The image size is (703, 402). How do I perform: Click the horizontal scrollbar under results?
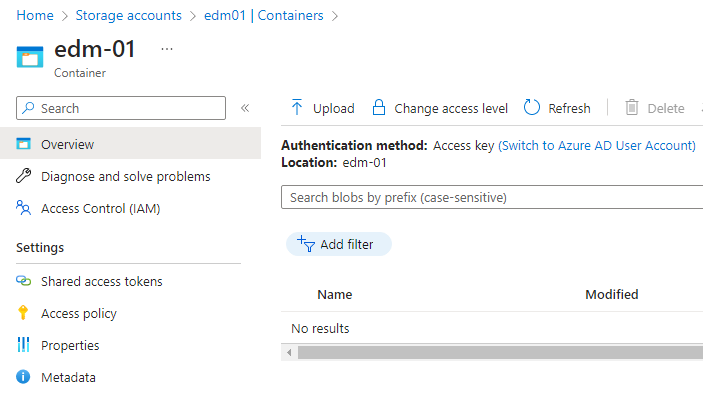tap(495, 352)
